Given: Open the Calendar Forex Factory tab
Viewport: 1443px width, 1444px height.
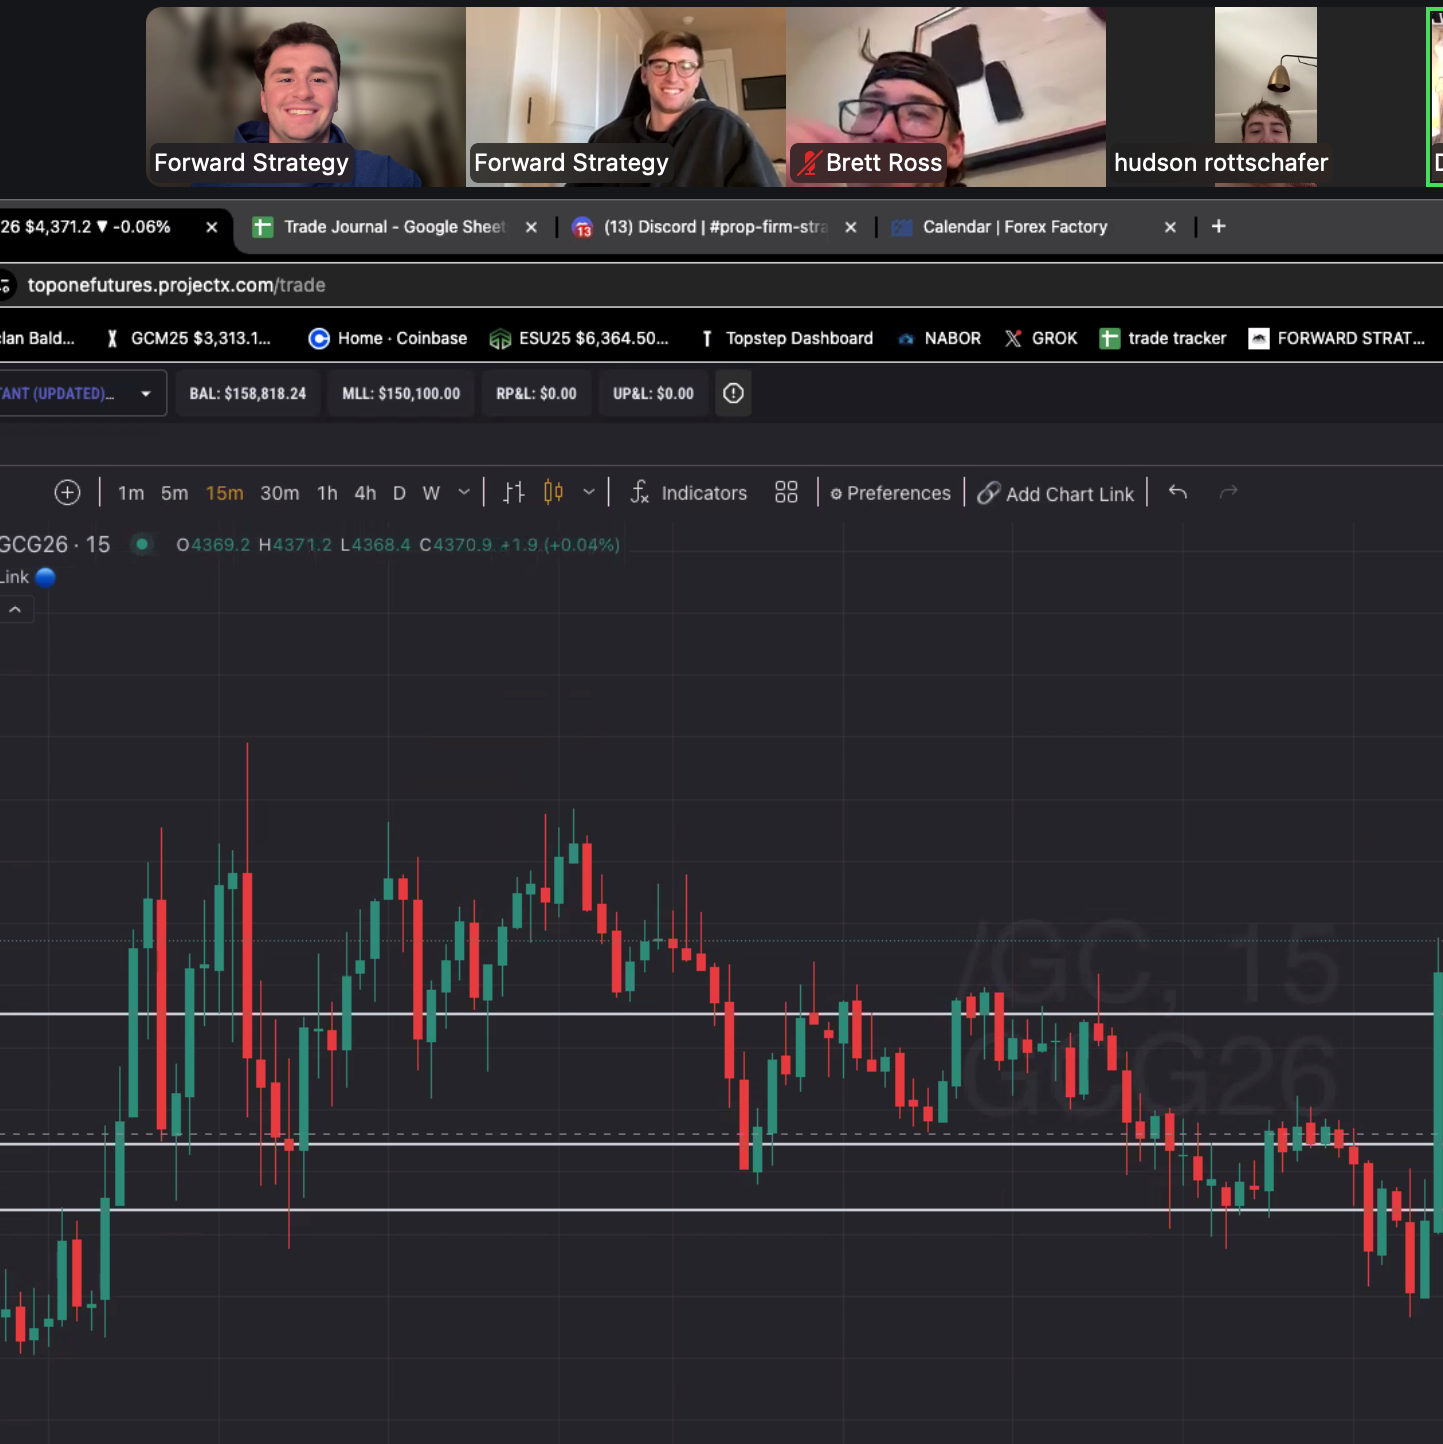Looking at the screenshot, I should point(1013,227).
